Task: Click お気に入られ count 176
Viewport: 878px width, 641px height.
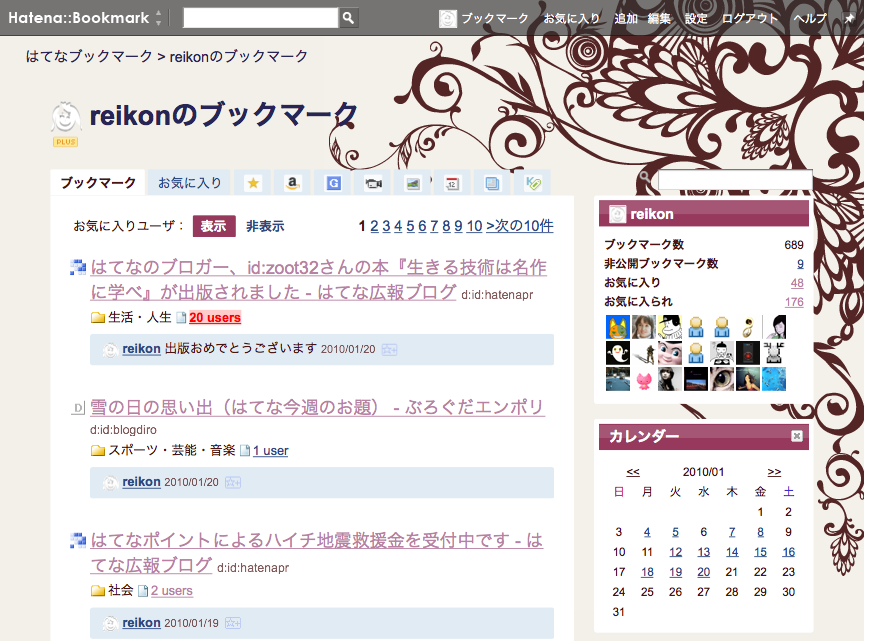Action: click(794, 302)
